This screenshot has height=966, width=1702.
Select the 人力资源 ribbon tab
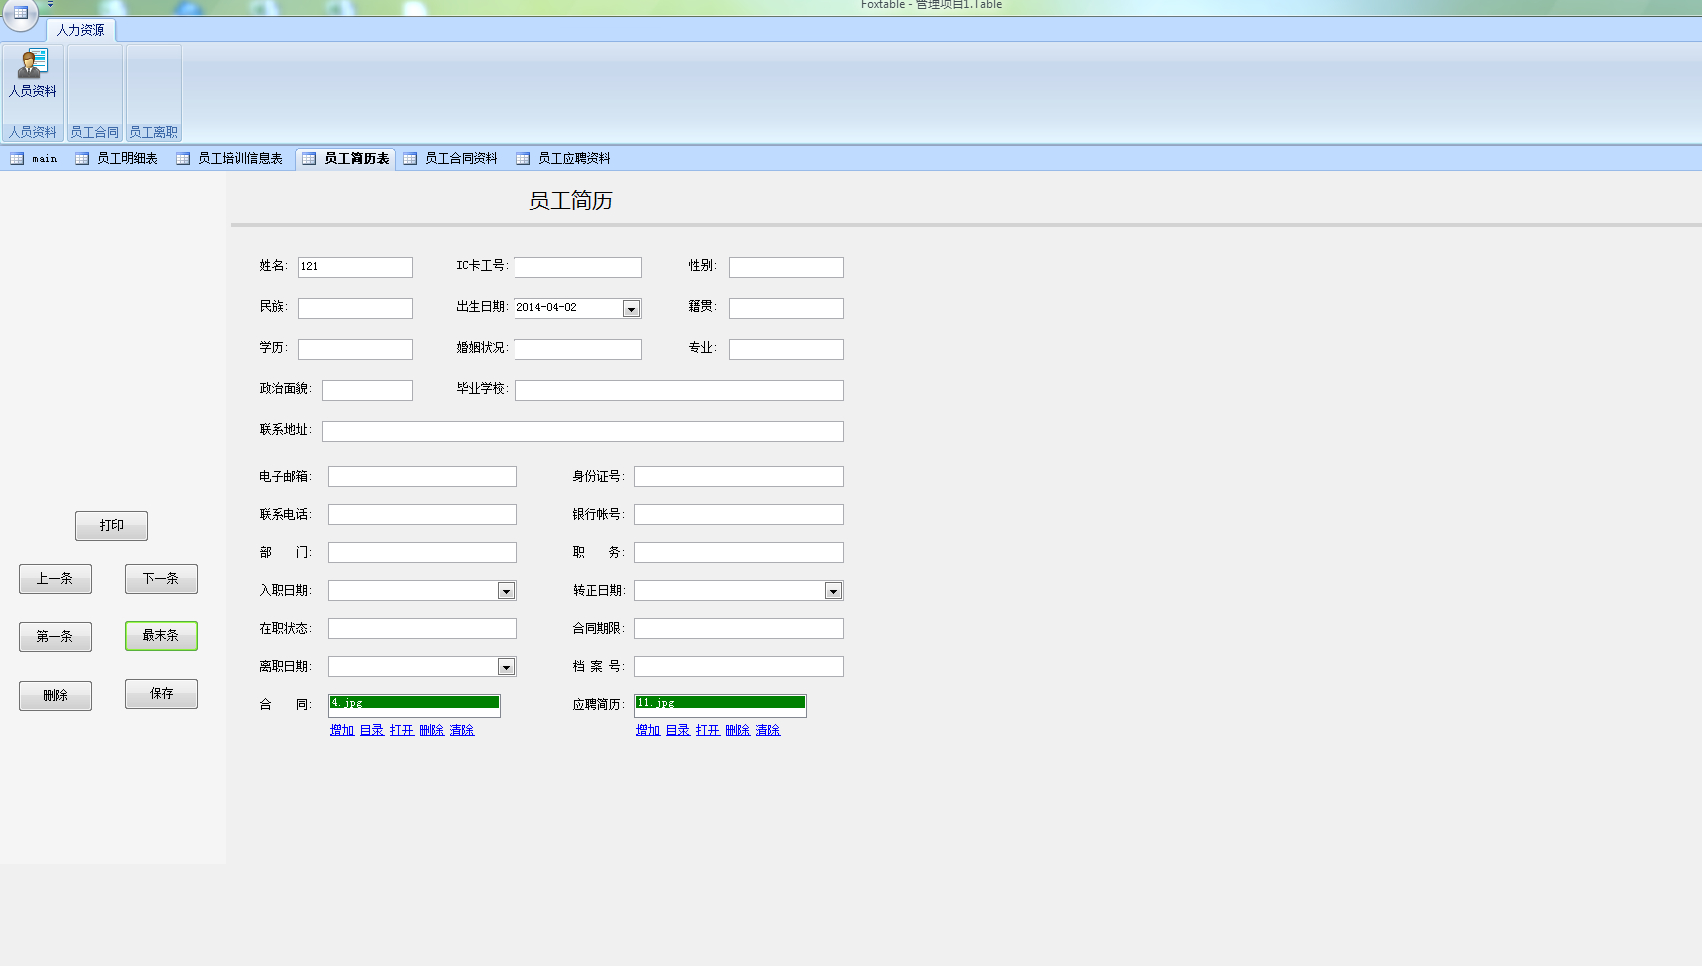(x=80, y=30)
